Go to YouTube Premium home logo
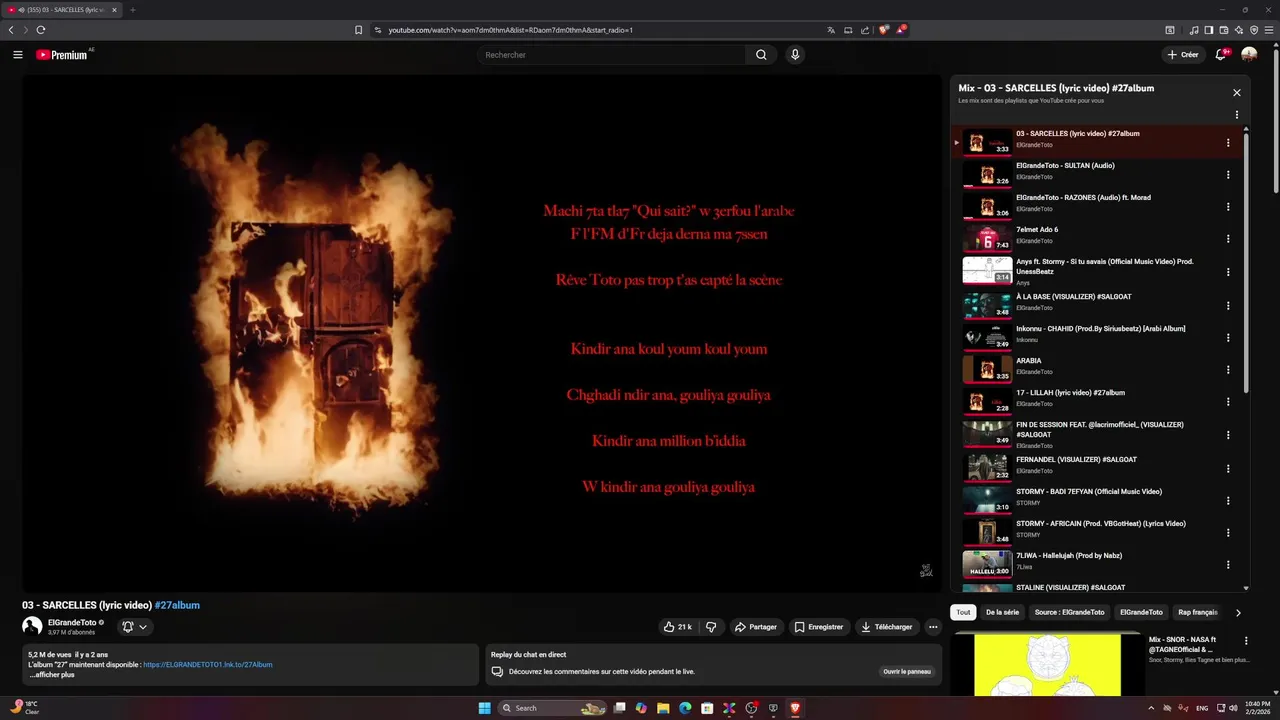 64,55
